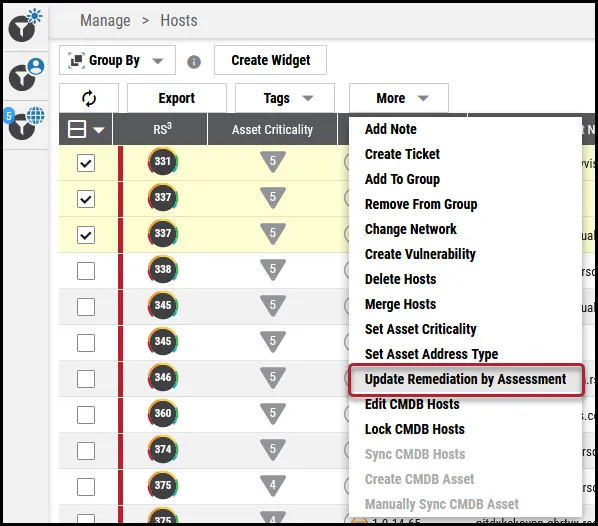598x526 pixels.
Task: Check the box for host scoring 338
Action: point(86,271)
